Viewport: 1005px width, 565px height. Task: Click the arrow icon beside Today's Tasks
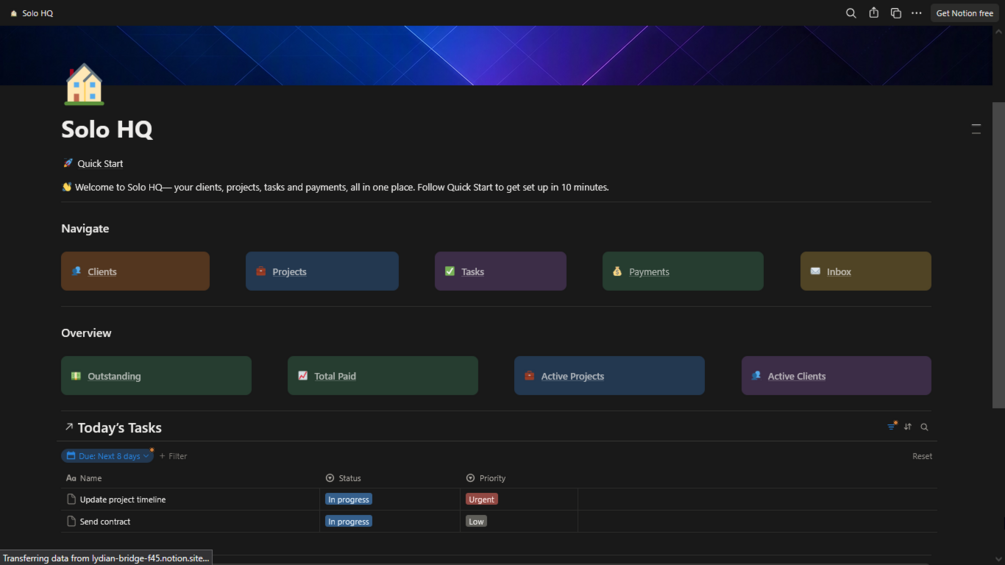(x=69, y=427)
